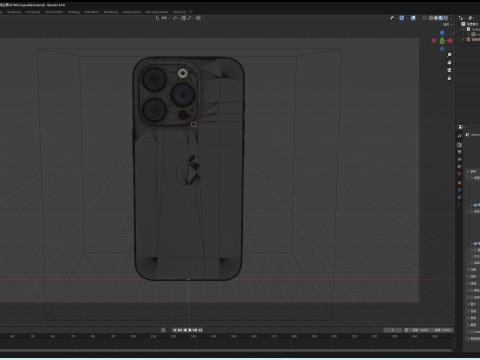
Task: Toggle the camera view icon
Action: [x=449, y=70]
